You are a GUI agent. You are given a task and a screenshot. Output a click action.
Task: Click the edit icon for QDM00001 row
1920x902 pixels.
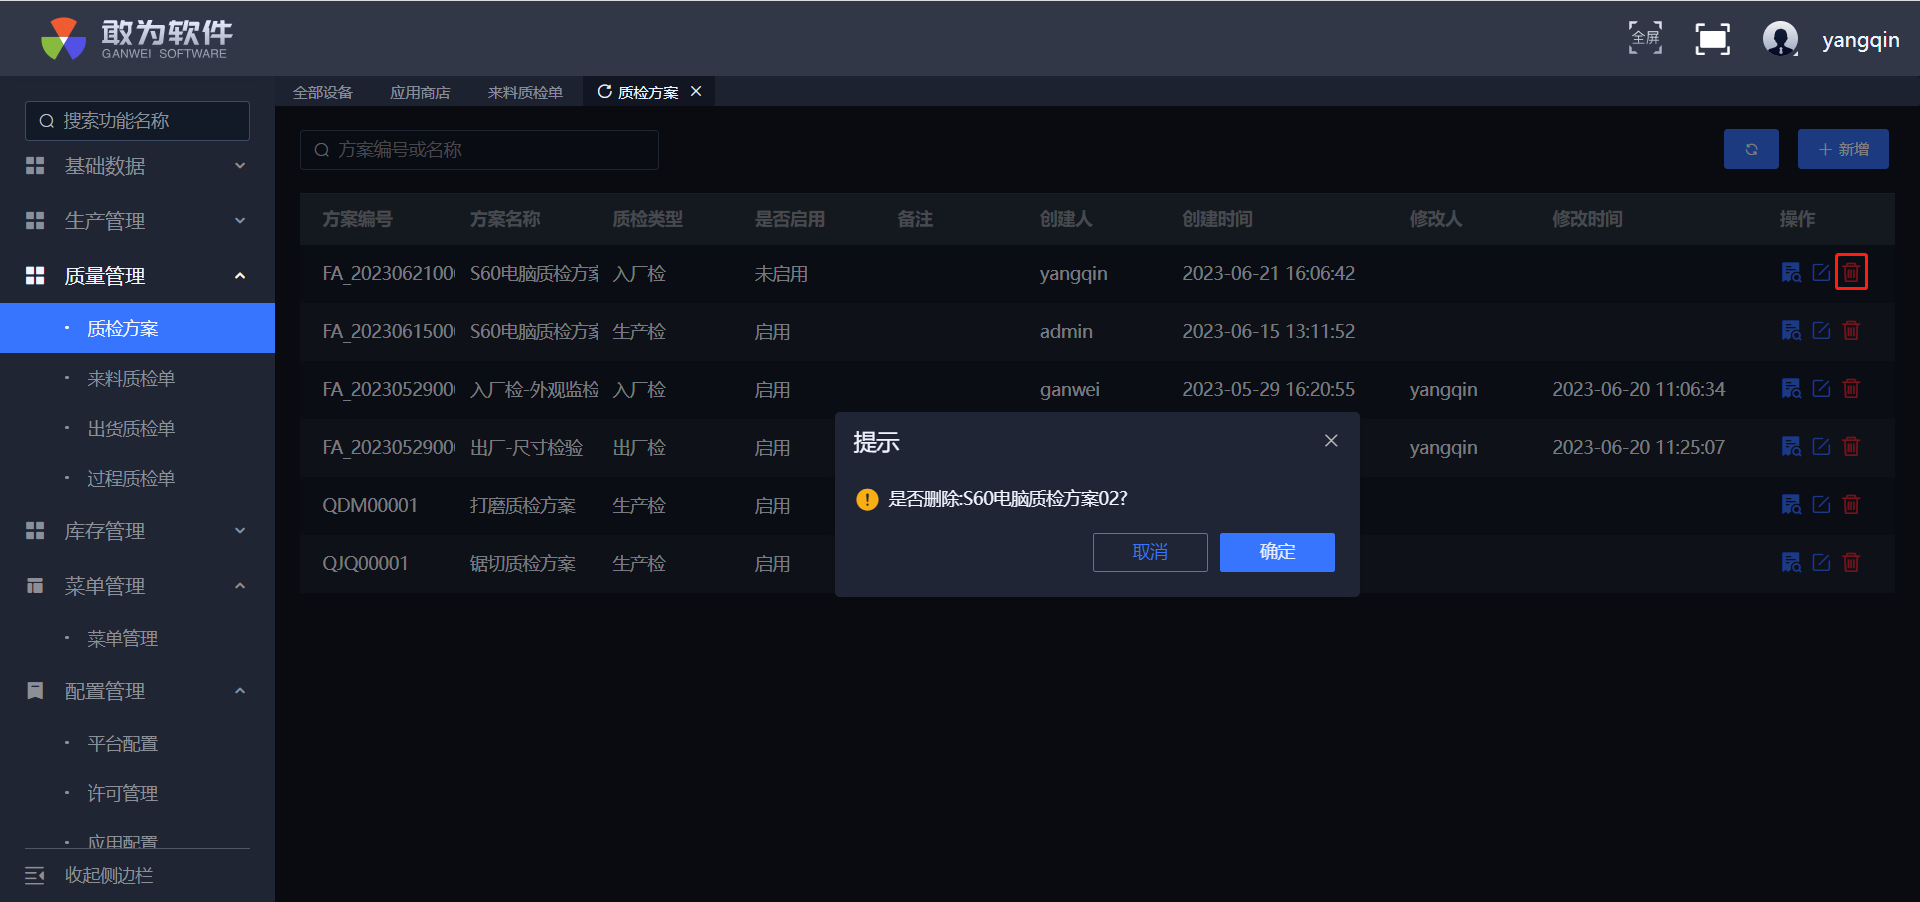pos(1821,505)
